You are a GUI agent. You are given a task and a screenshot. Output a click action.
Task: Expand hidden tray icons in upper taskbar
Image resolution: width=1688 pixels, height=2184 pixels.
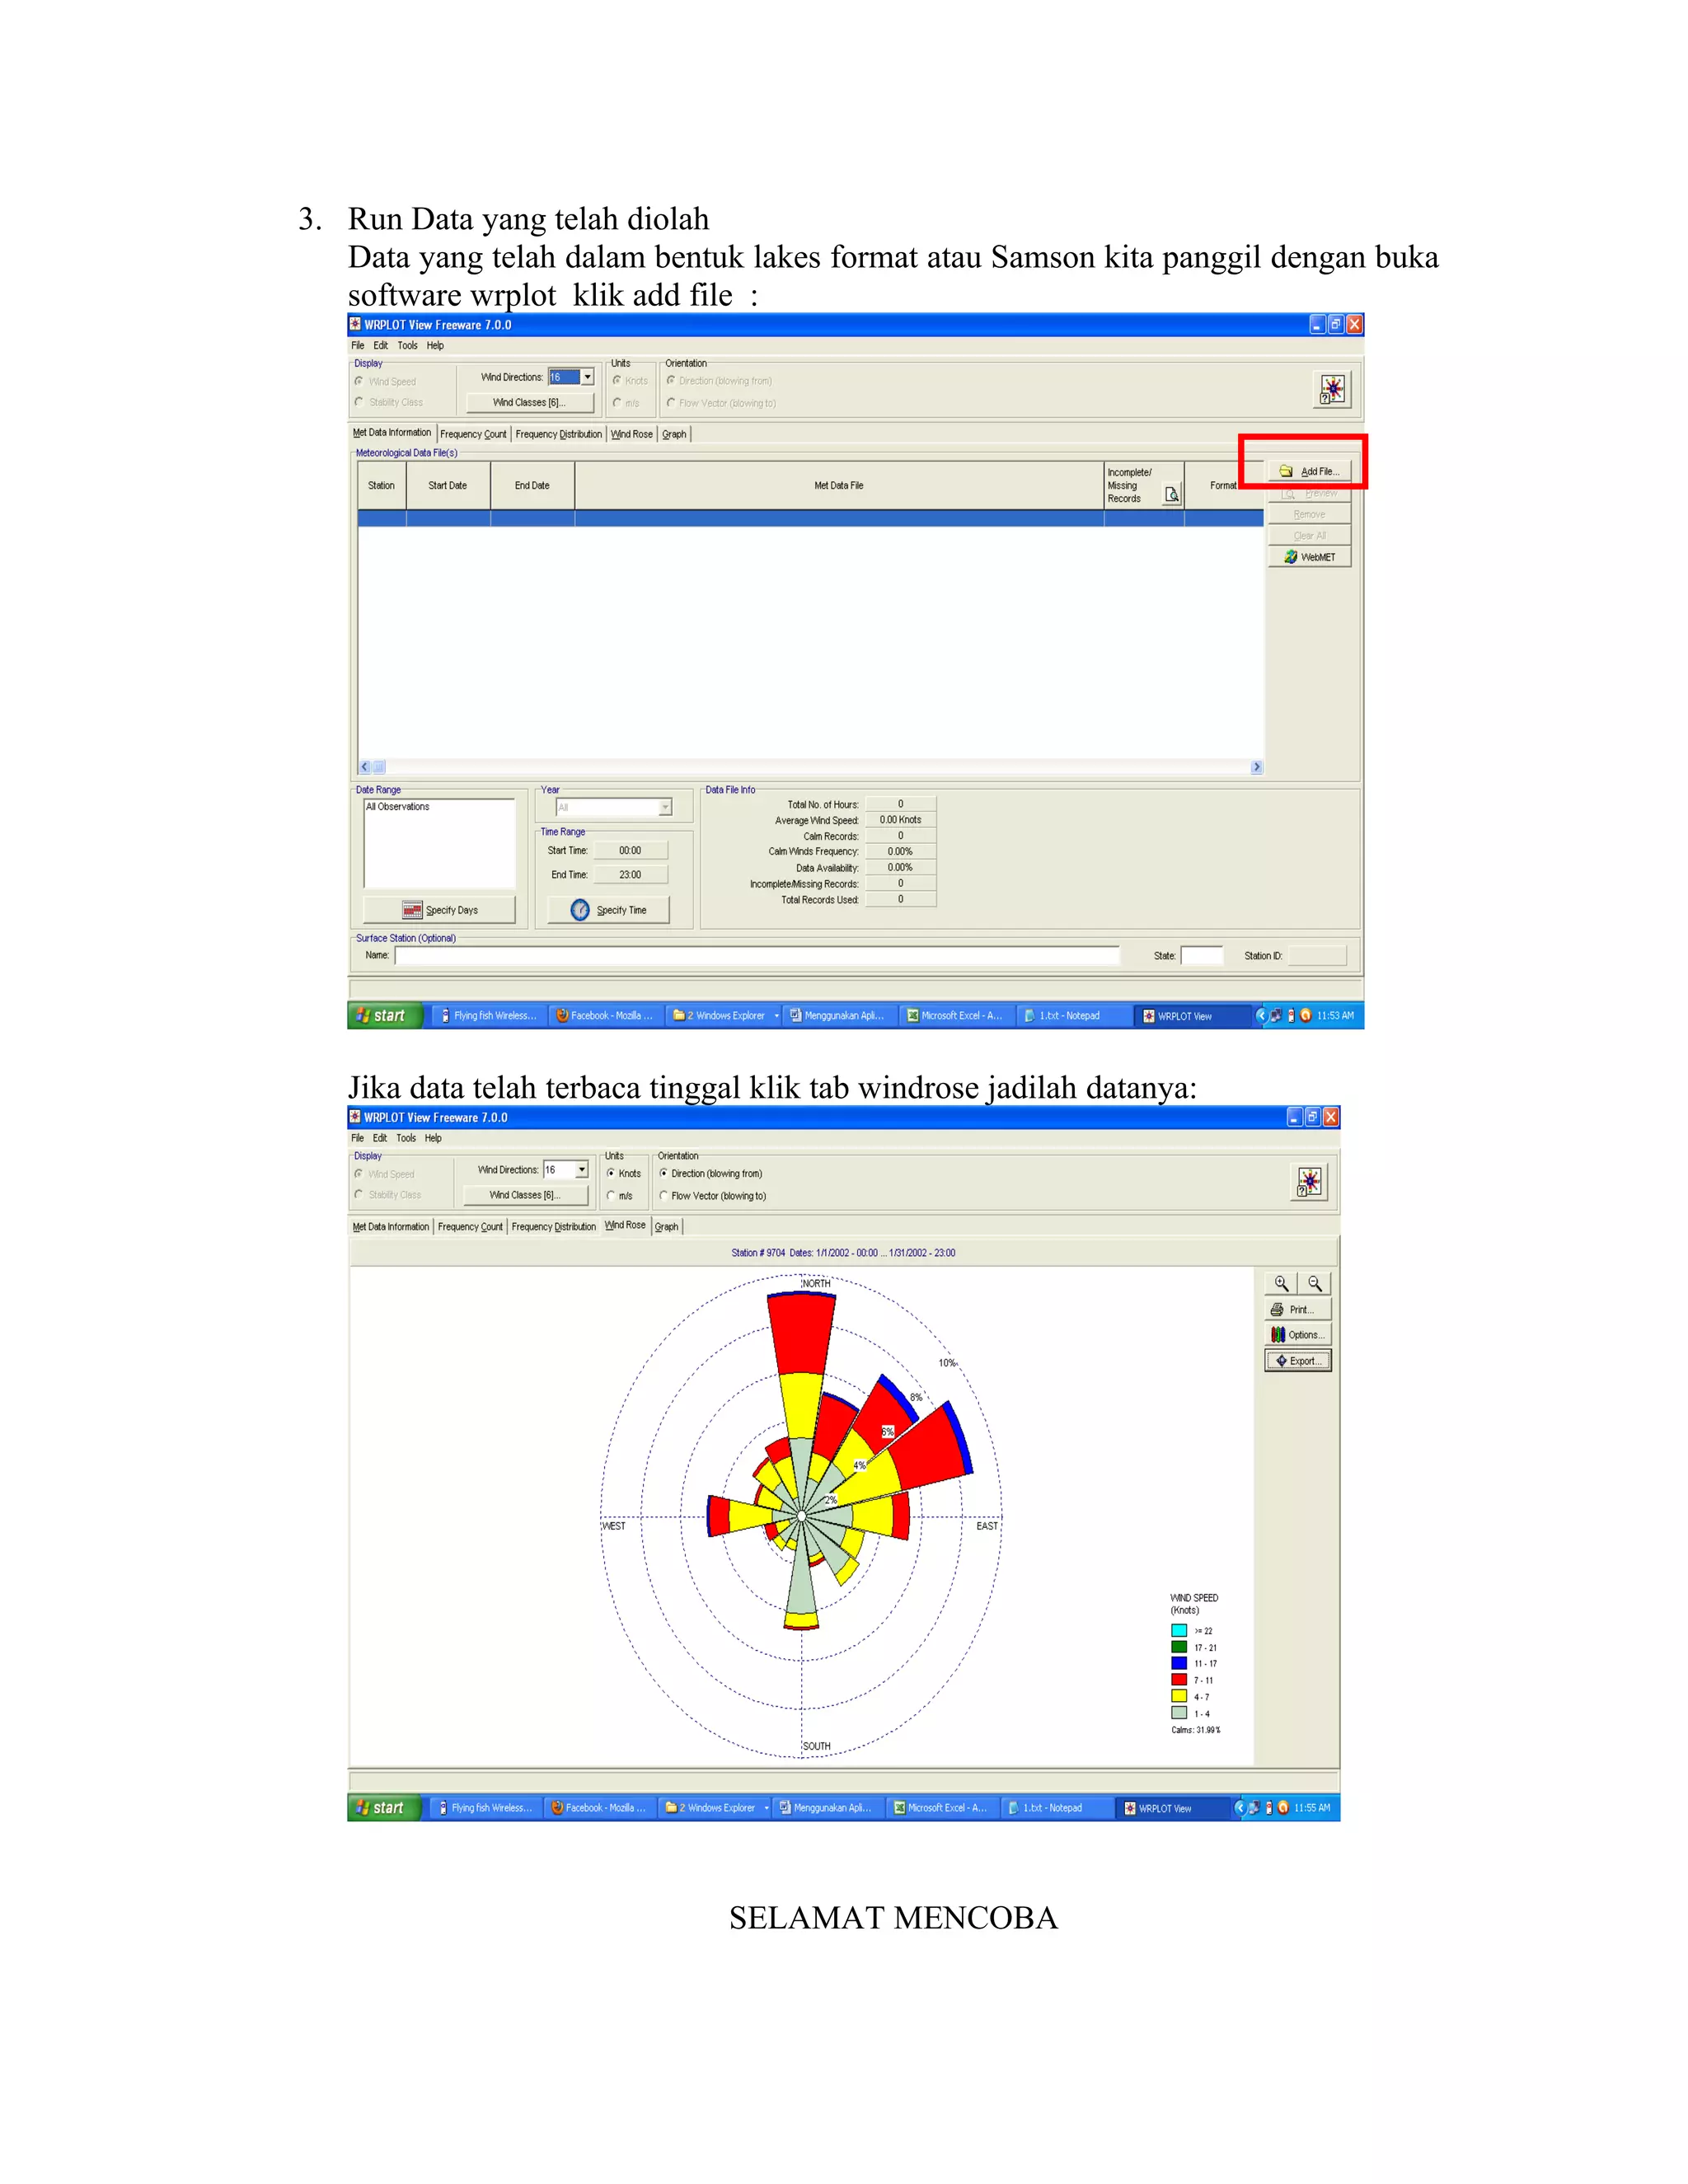[x=1261, y=1015]
